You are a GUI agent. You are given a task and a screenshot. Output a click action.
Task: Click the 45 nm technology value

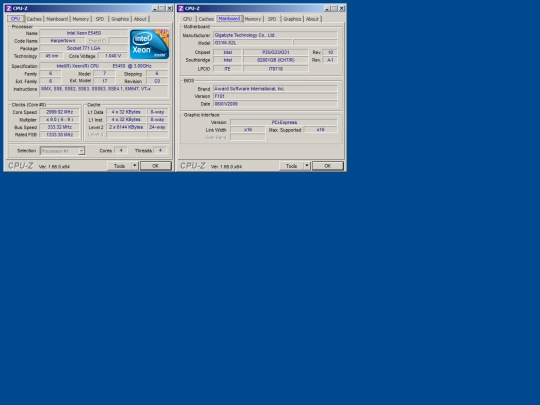pos(52,56)
